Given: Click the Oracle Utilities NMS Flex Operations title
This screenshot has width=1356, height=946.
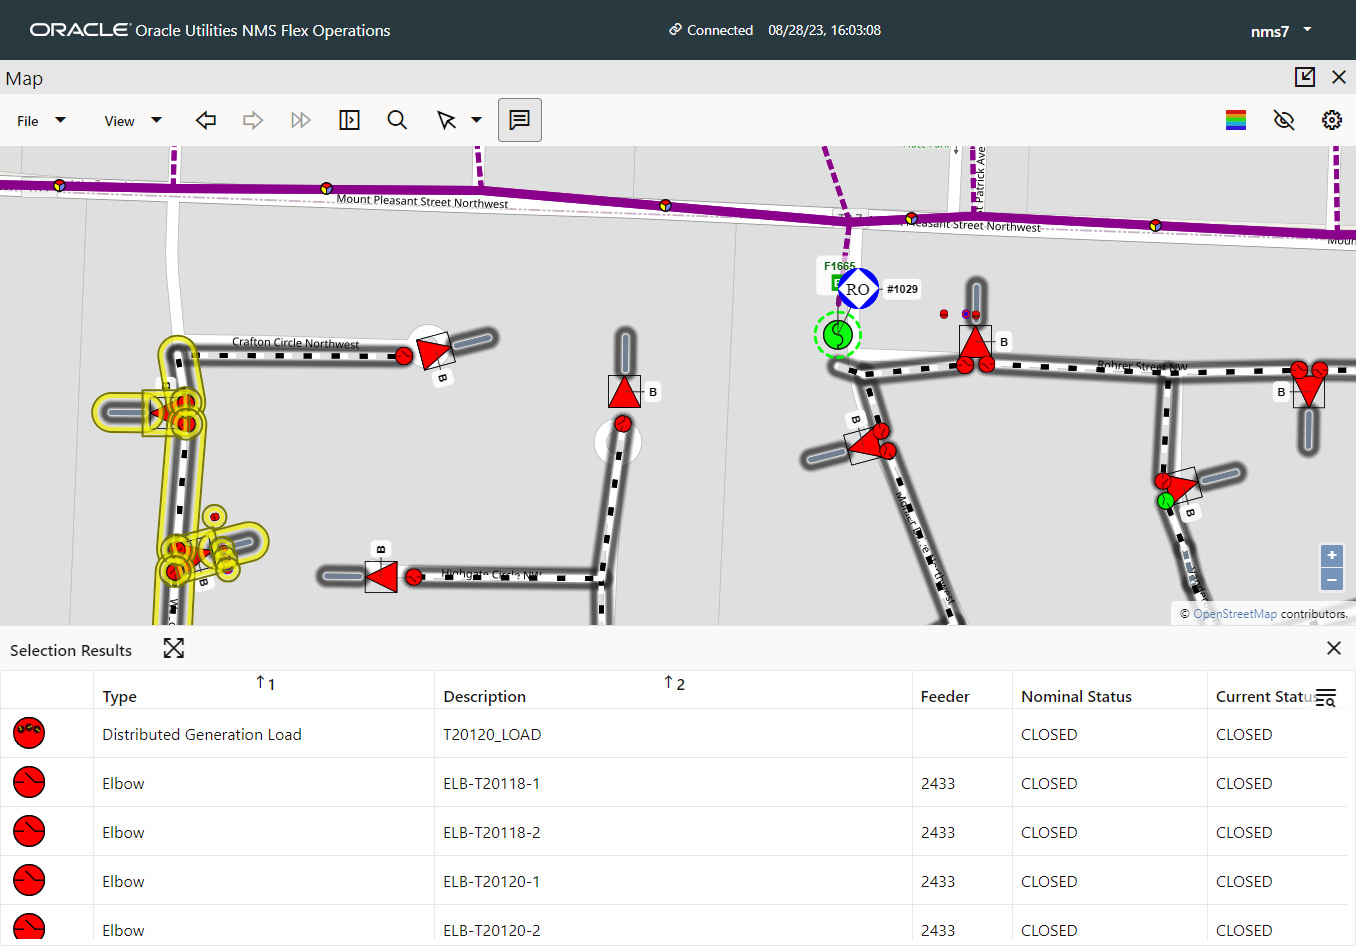Looking at the screenshot, I should 263,31.
